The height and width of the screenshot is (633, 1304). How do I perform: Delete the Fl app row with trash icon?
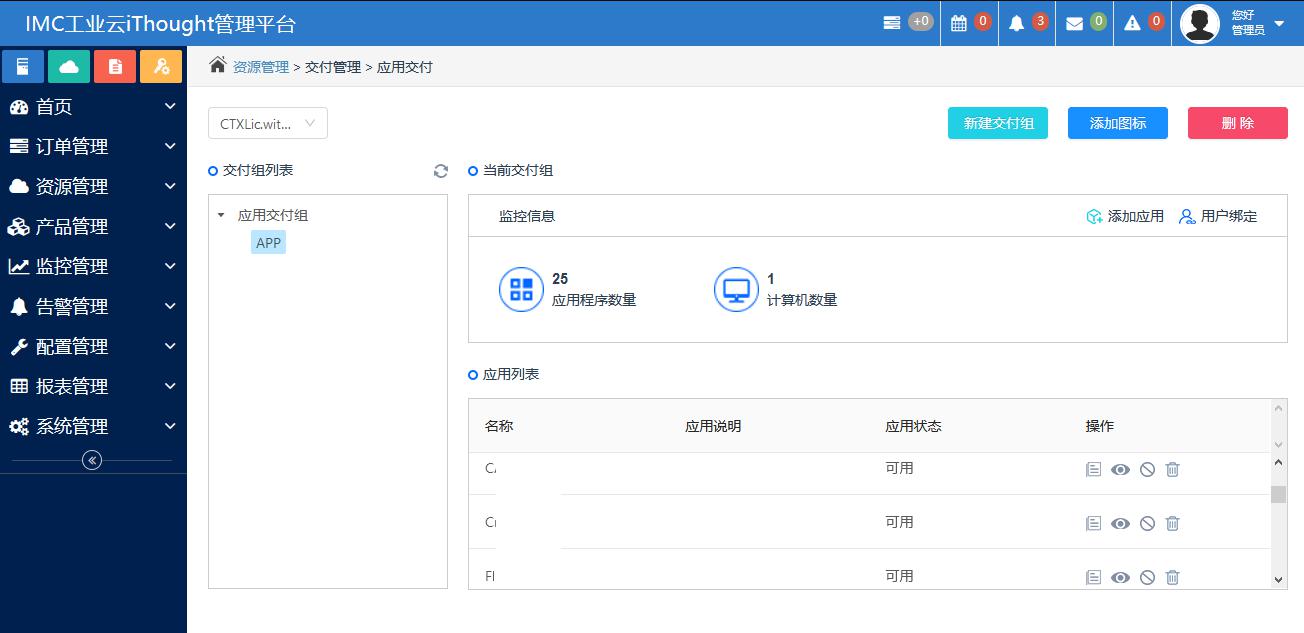point(1173,577)
